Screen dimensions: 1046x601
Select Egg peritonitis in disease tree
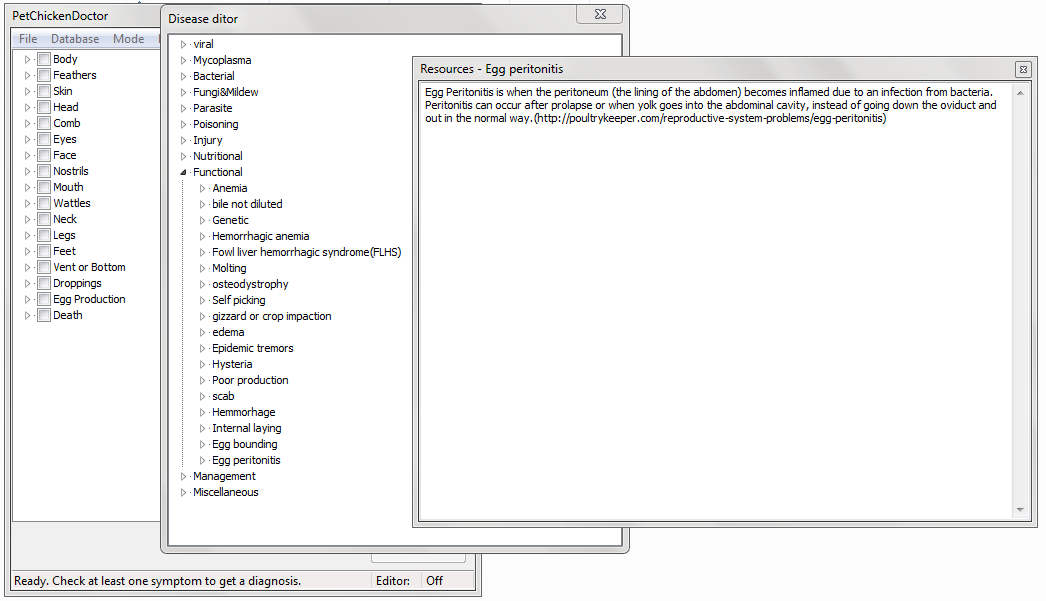click(x=246, y=460)
